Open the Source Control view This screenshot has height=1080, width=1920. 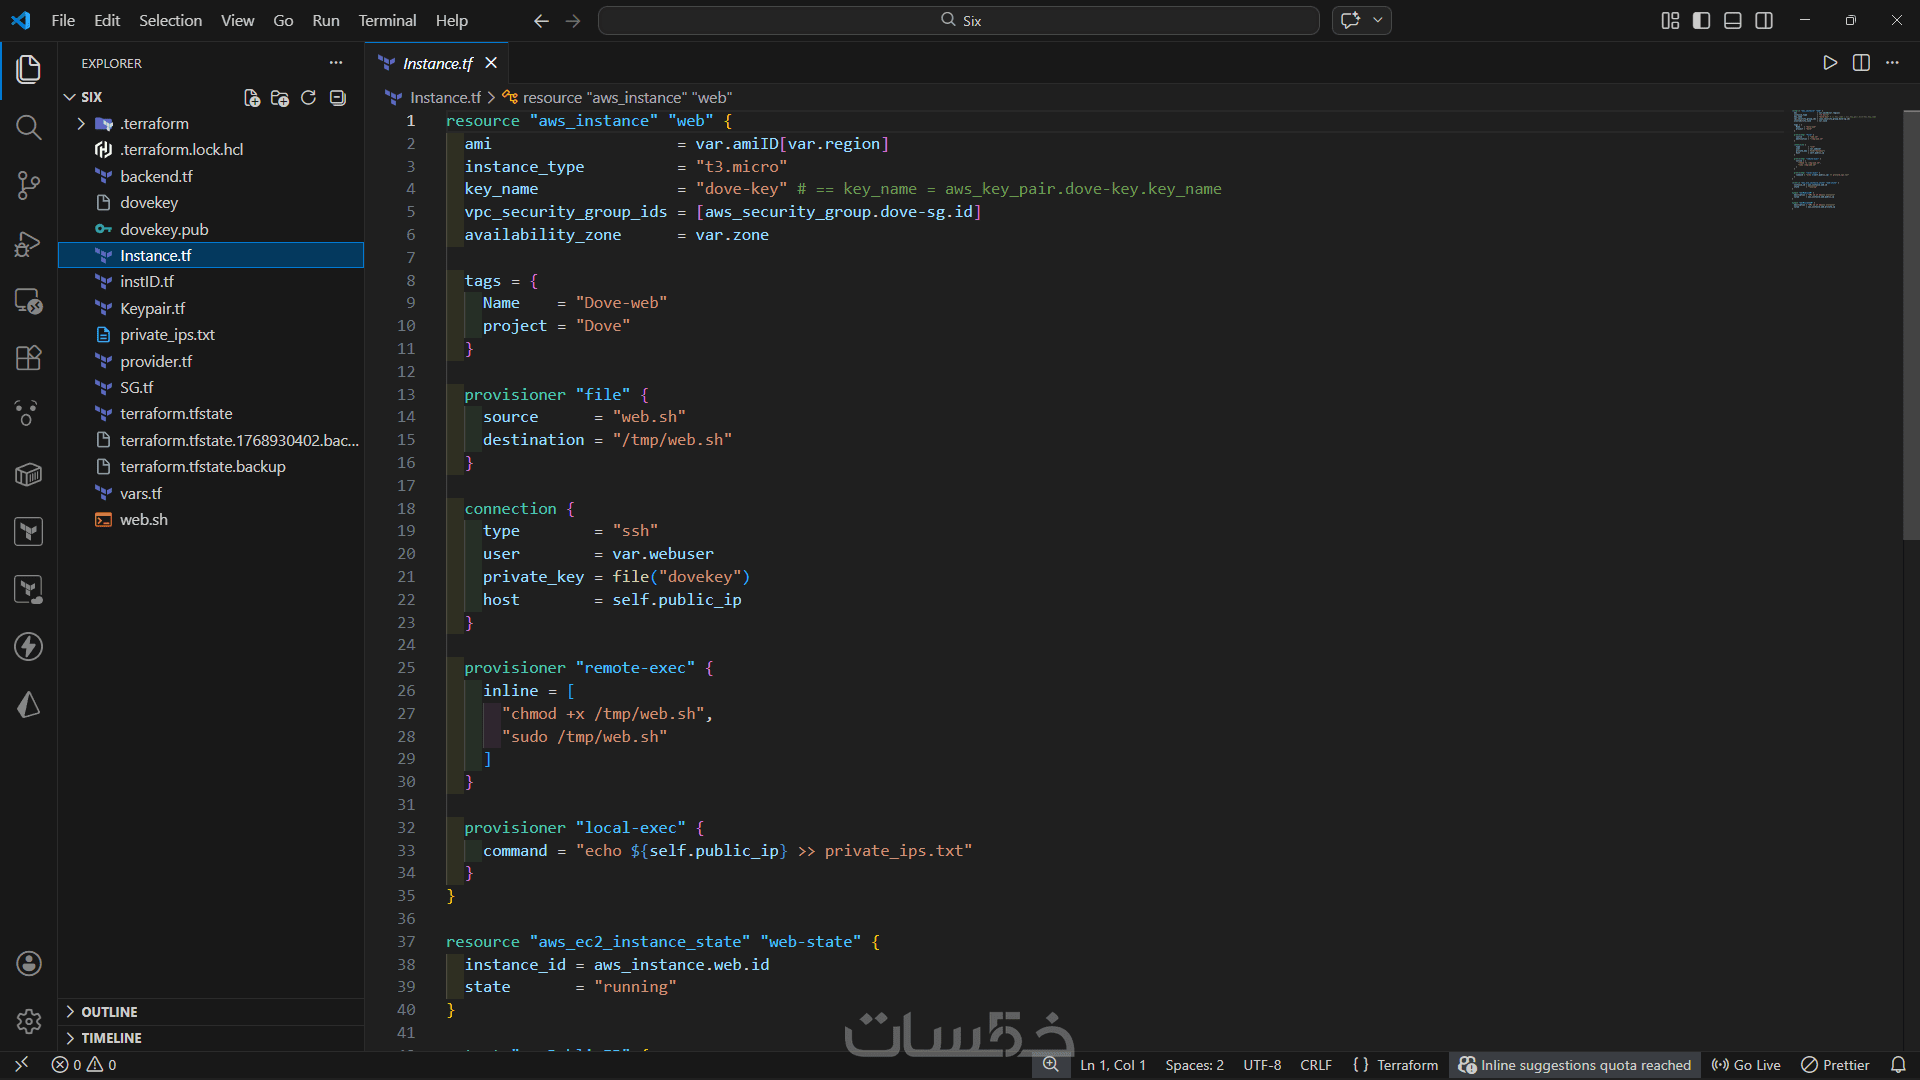click(x=28, y=185)
